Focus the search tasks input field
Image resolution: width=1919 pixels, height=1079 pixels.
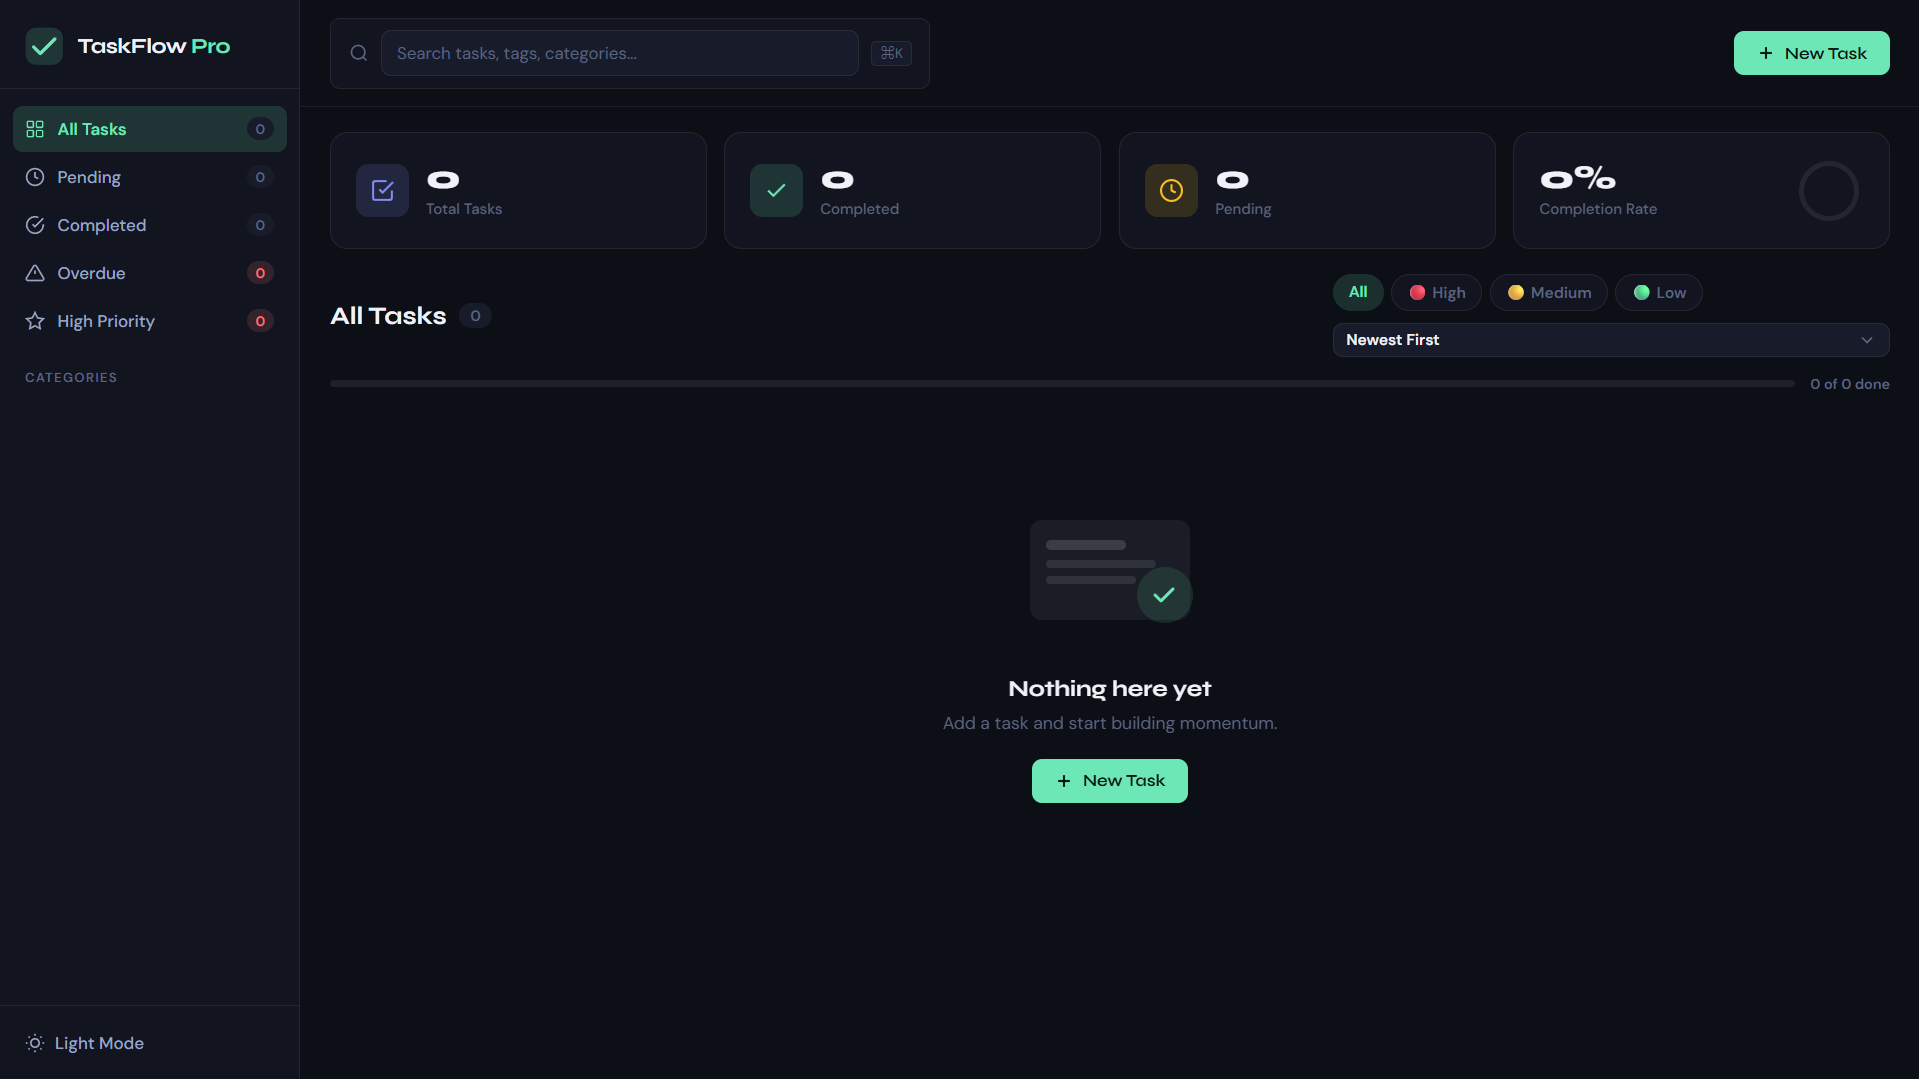619,53
